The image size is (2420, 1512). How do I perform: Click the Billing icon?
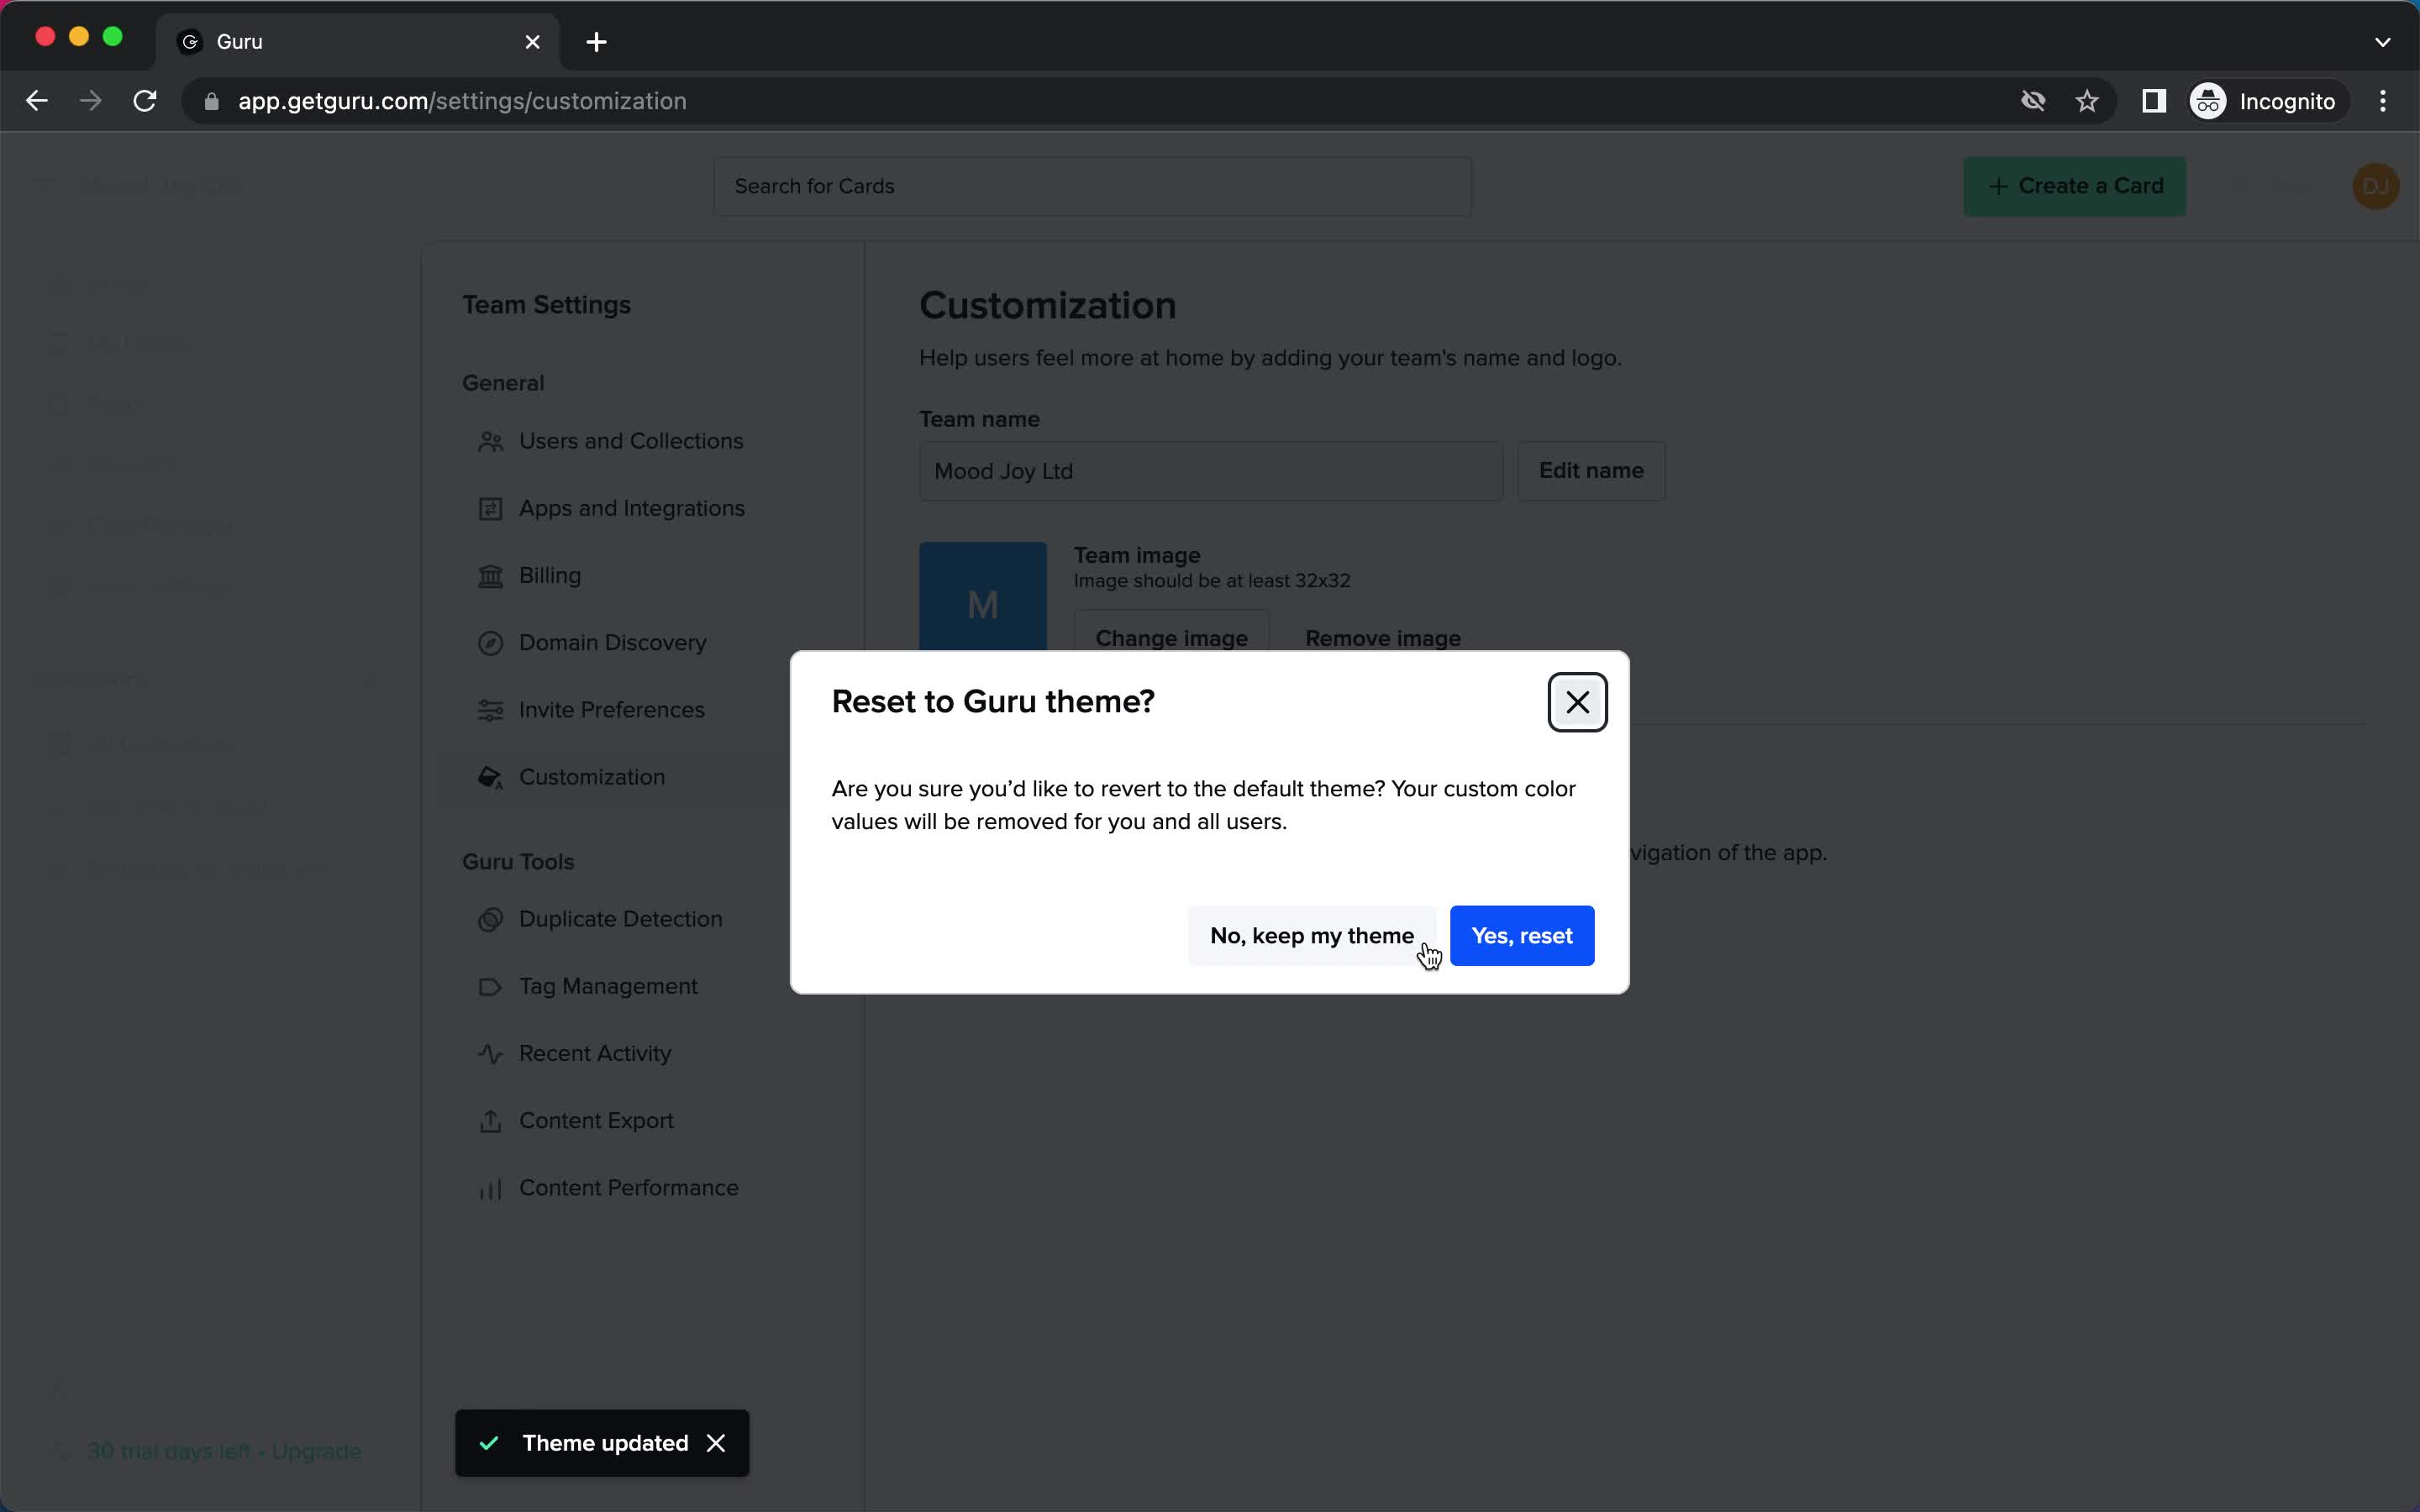point(488,575)
